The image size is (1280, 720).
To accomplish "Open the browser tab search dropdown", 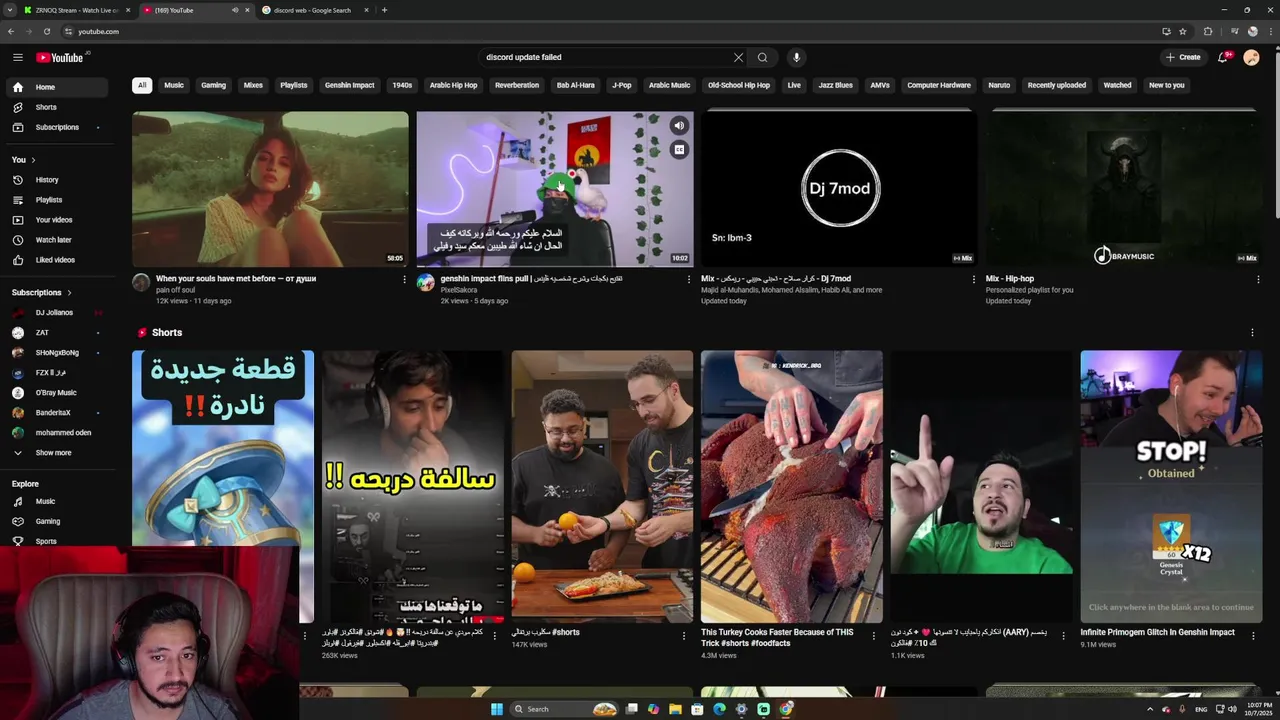I will [x=11, y=10].
